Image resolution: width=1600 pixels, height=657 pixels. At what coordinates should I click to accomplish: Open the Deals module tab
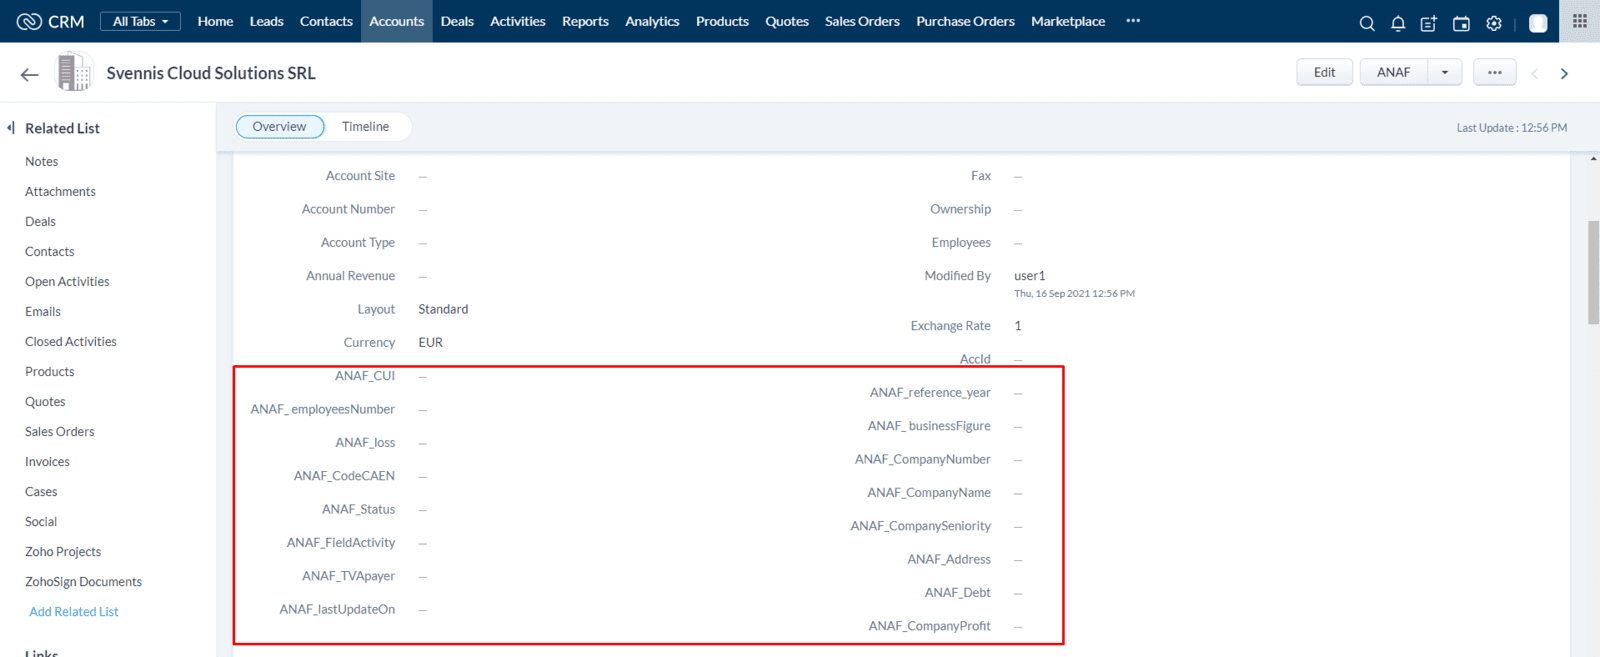(457, 21)
